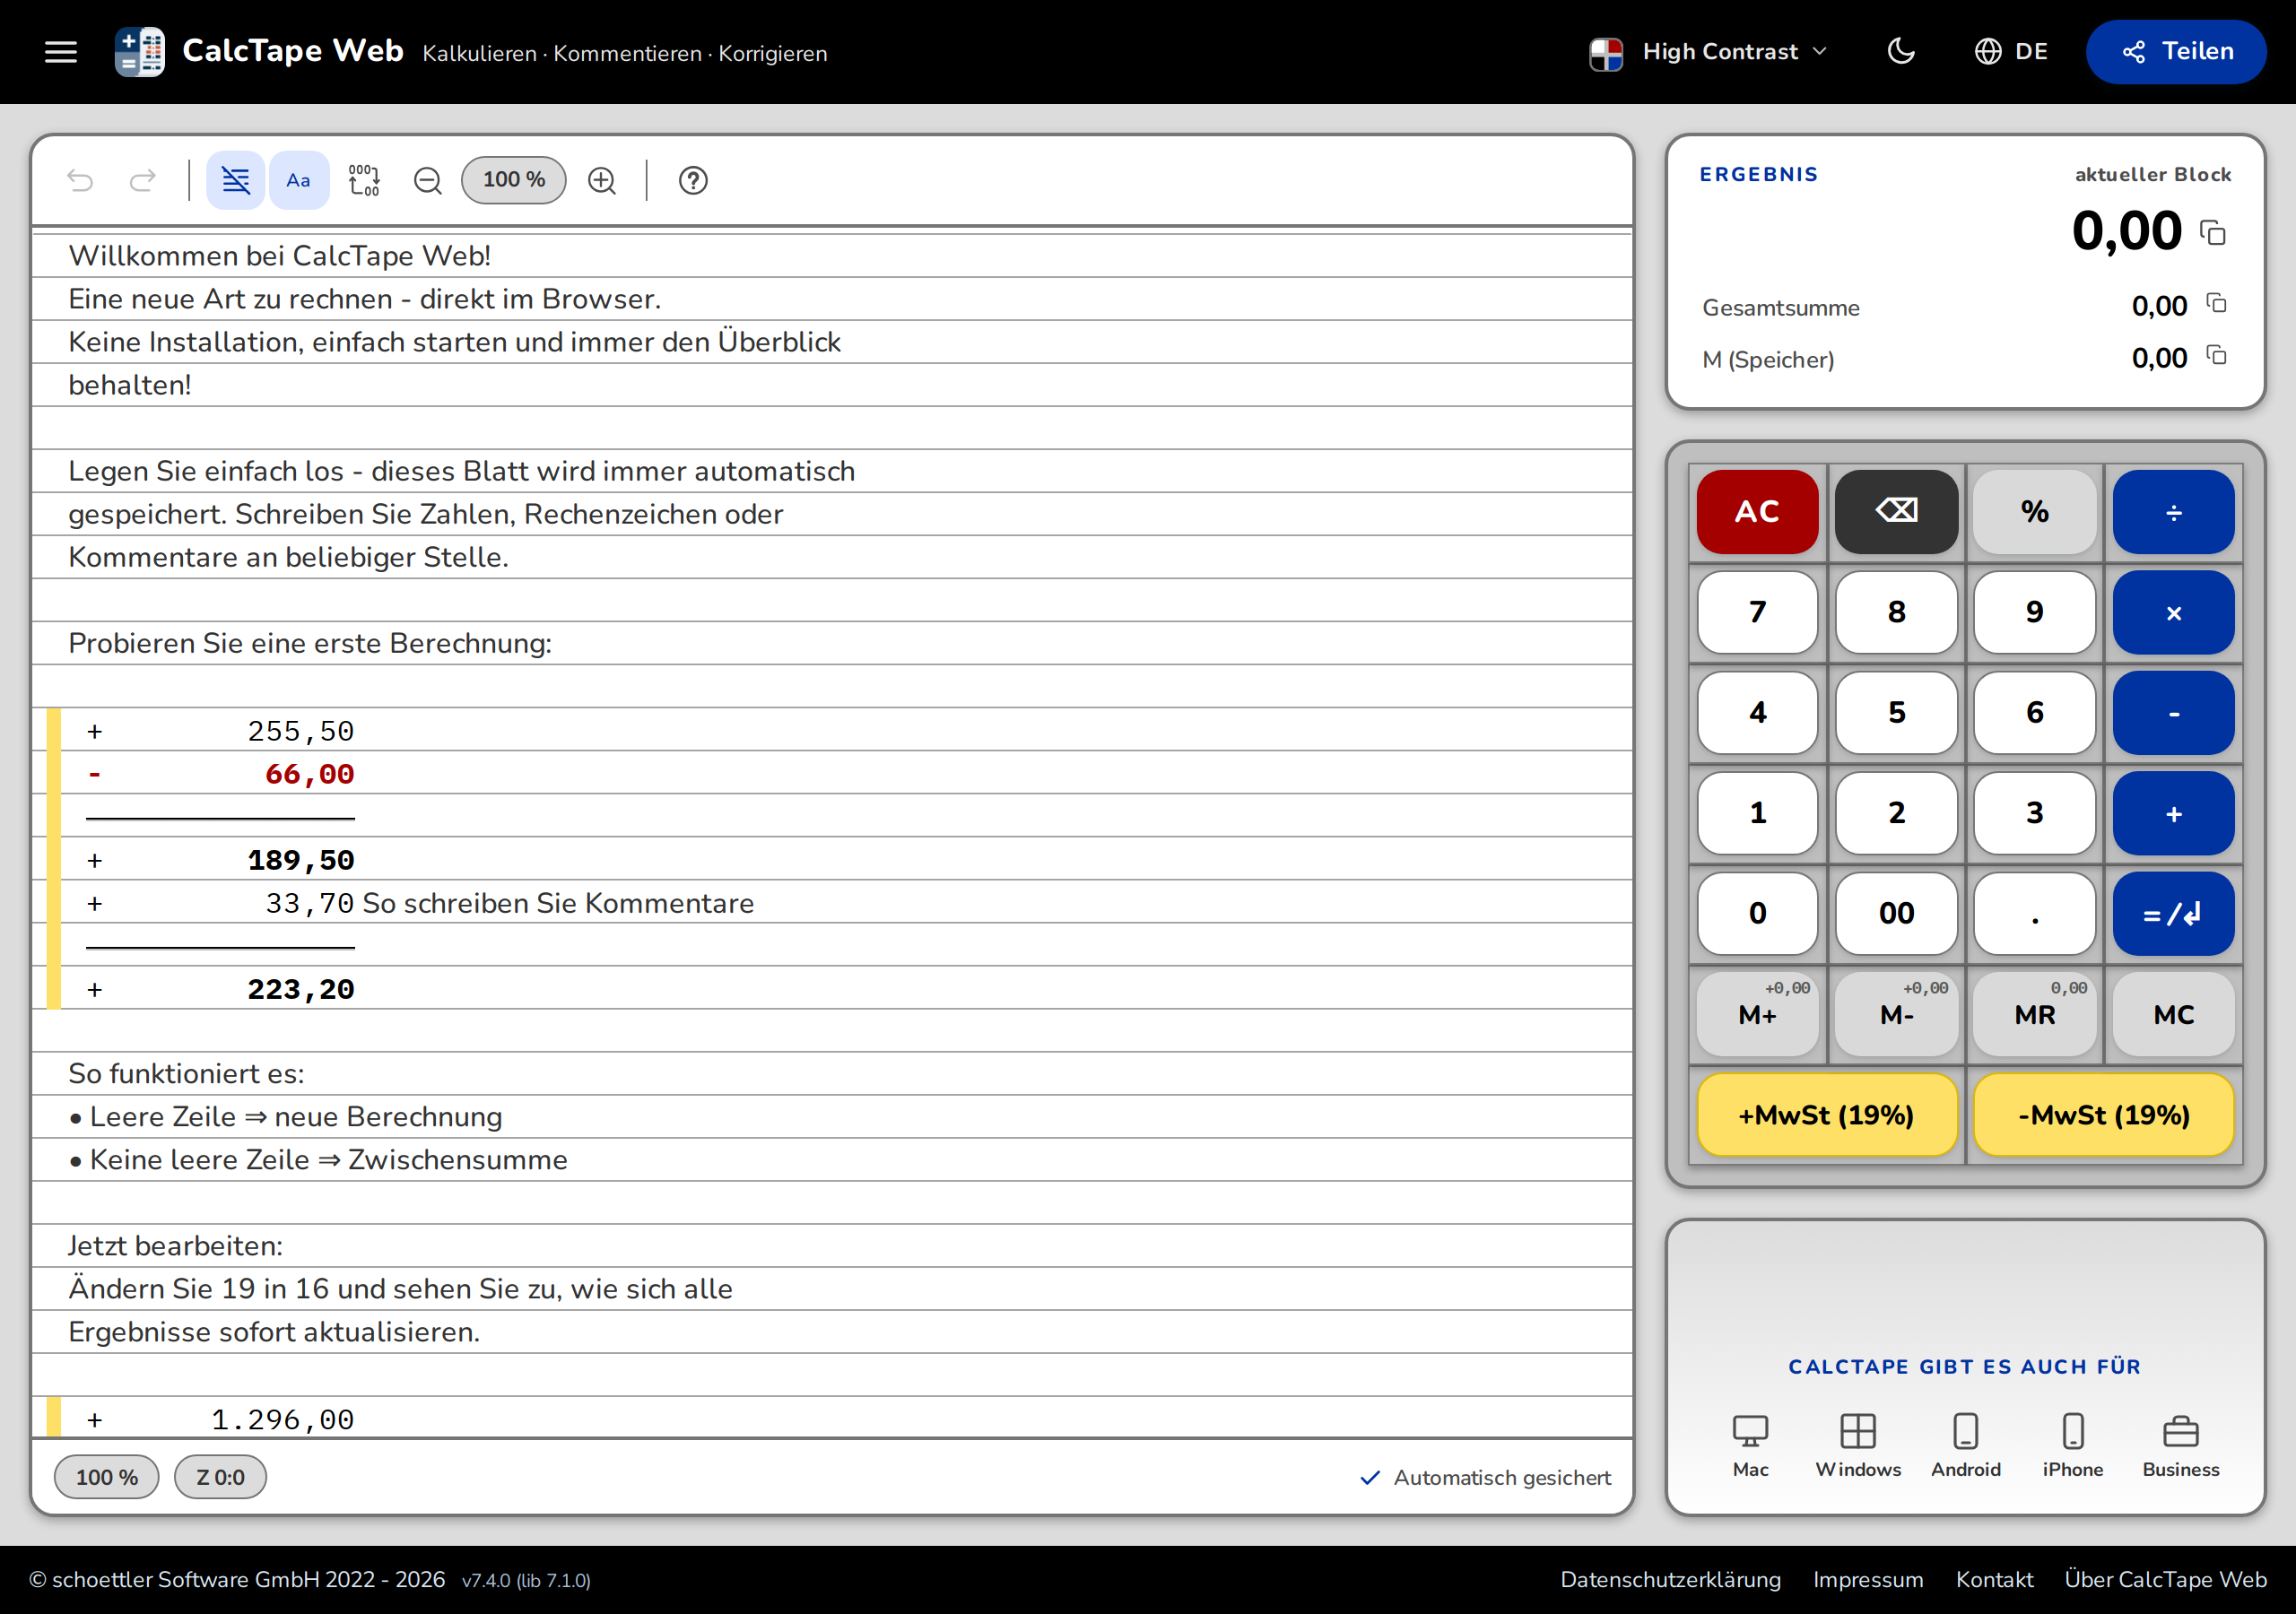This screenshot has width=2296, height=1614.
Task: Open the hamburger menu
Action: [61, 52]
